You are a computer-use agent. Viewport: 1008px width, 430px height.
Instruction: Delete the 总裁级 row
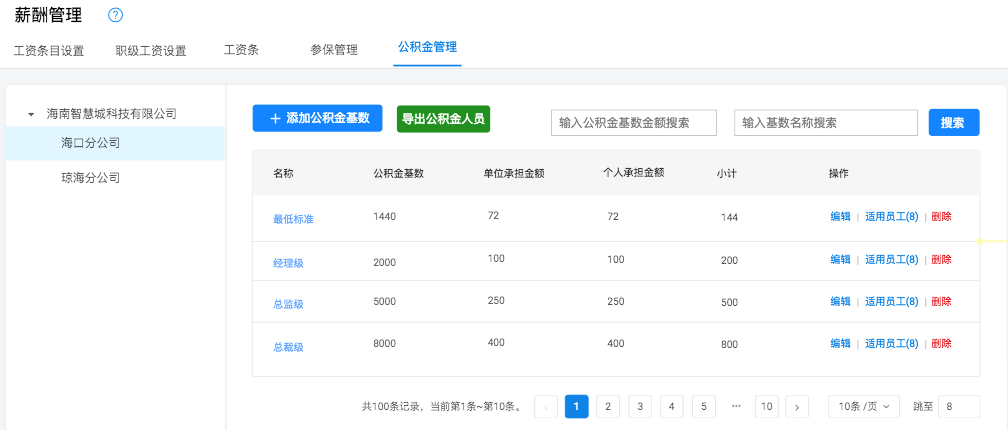(941, 344)
